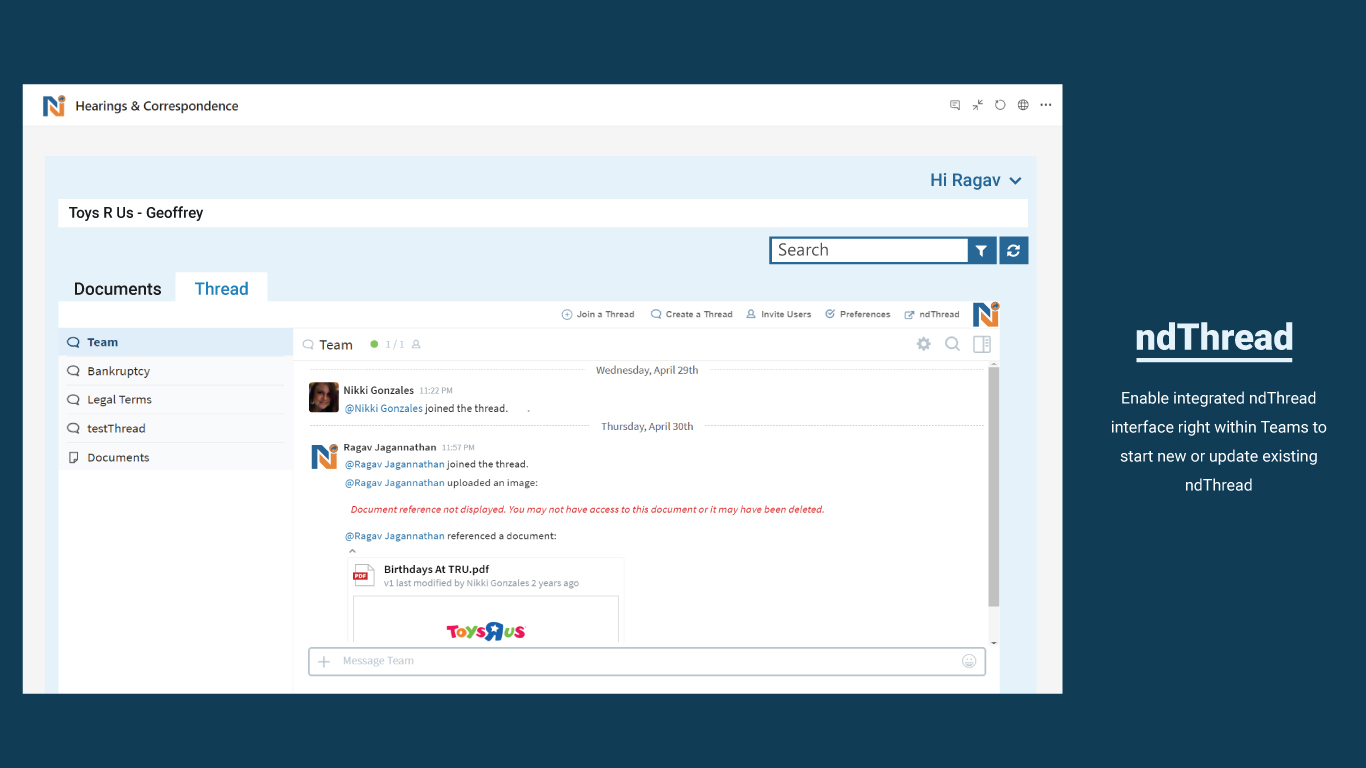This screenshot has width=1366, height=768.
Task: Click the Toys R Us - Geoffrey workspace field
Action: coord(543,213)
